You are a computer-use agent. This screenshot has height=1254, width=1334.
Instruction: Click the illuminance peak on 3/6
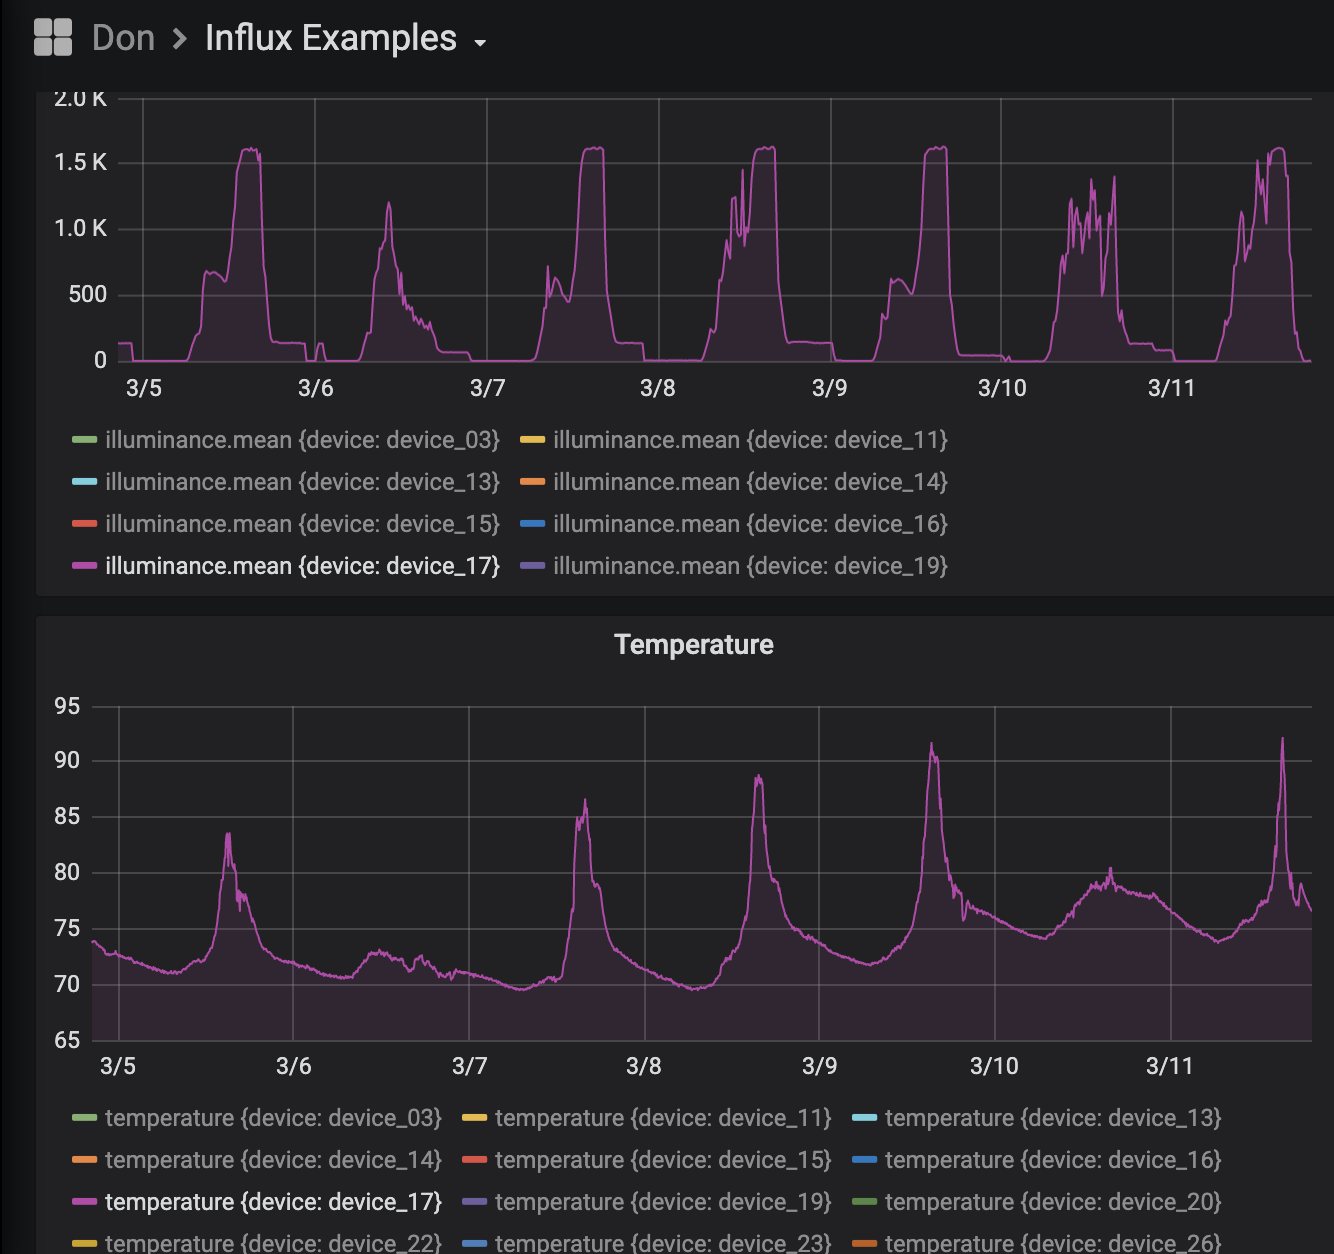tap(389, 204)
